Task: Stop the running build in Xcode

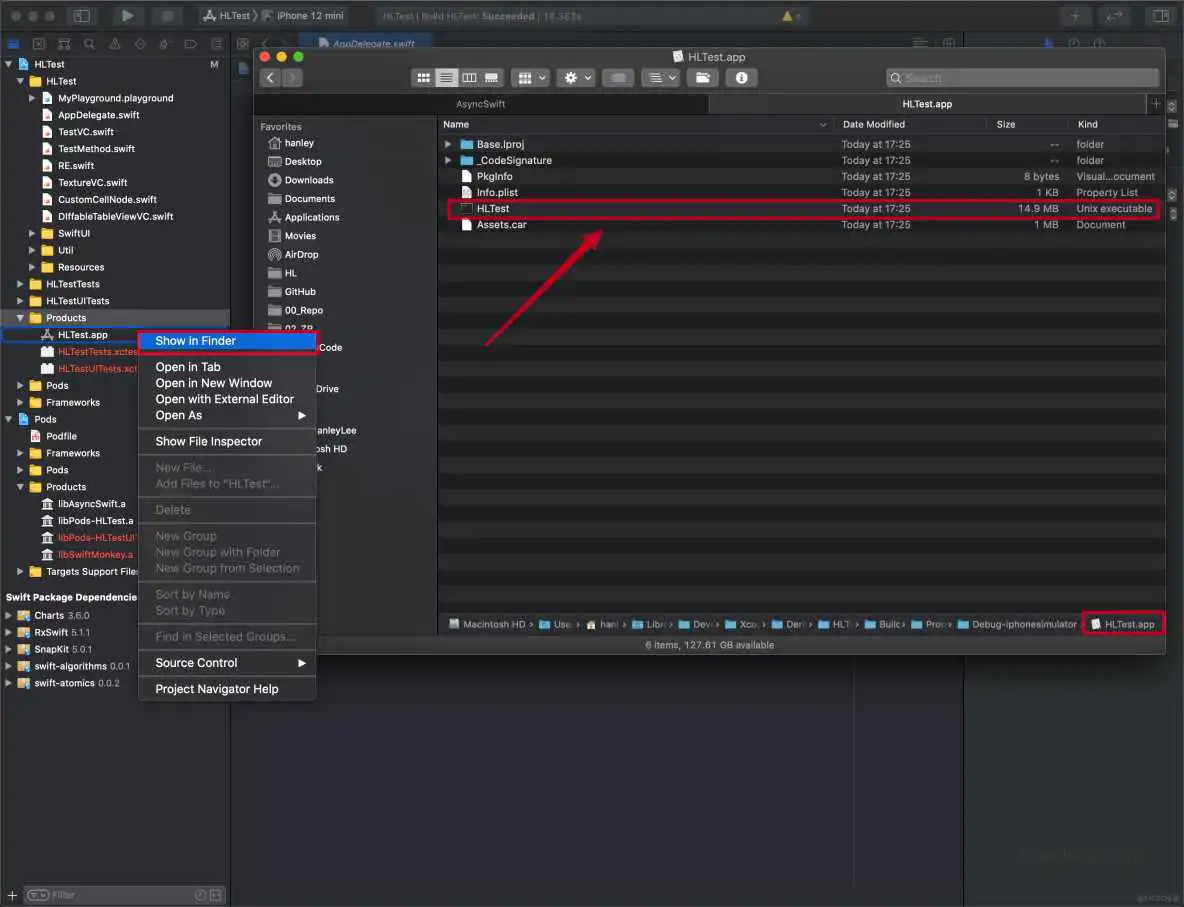Action: (168, 15)
